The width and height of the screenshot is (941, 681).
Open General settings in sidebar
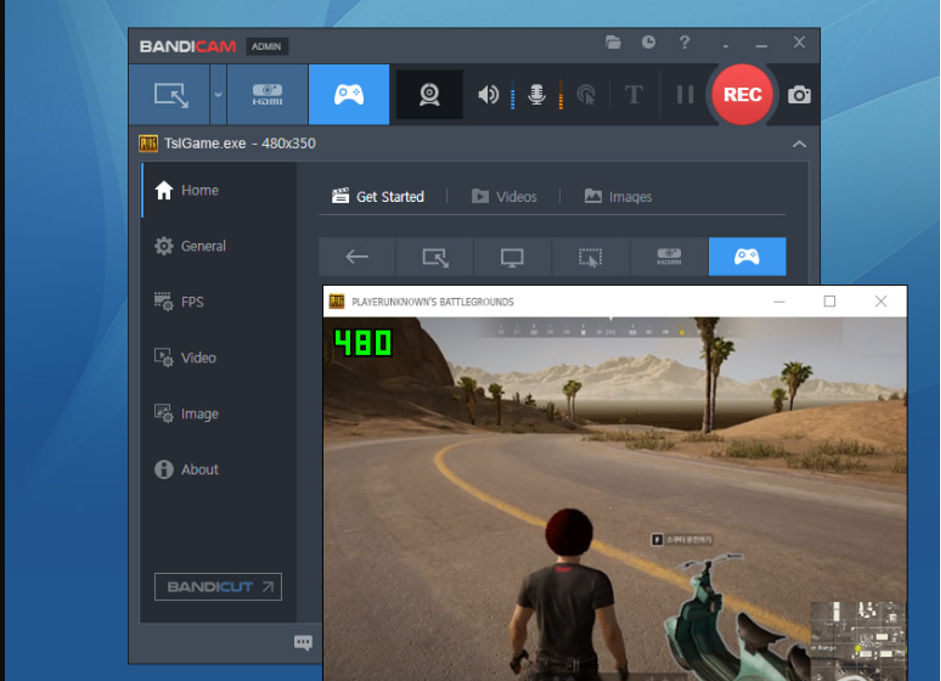(x=218, y=246)
